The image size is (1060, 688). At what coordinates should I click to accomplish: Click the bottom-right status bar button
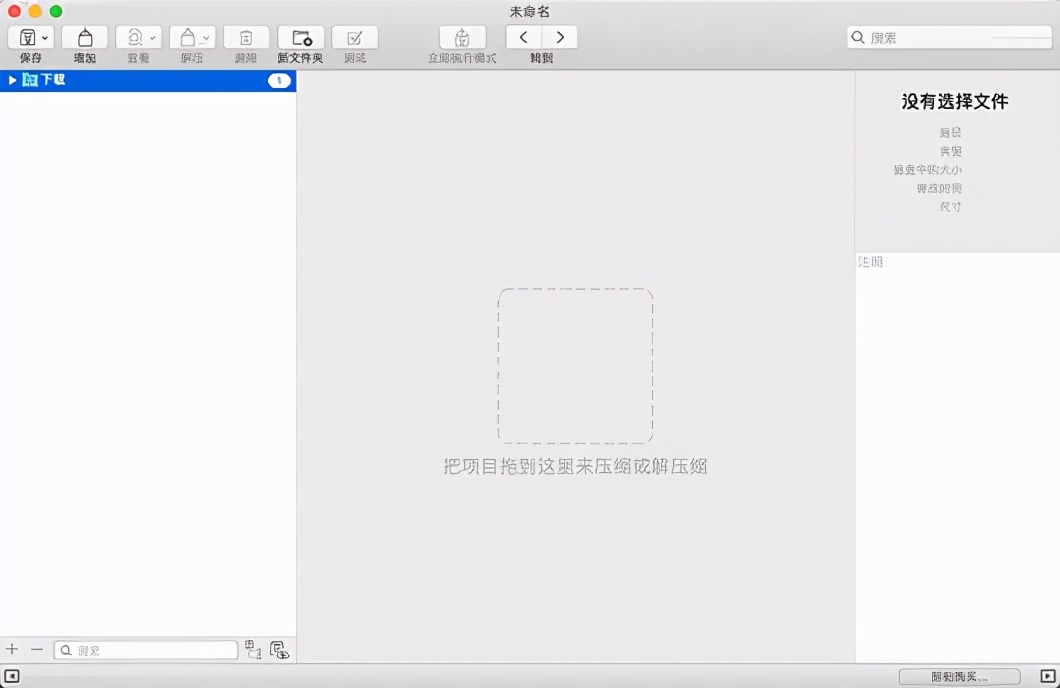[x=959, y=677]
